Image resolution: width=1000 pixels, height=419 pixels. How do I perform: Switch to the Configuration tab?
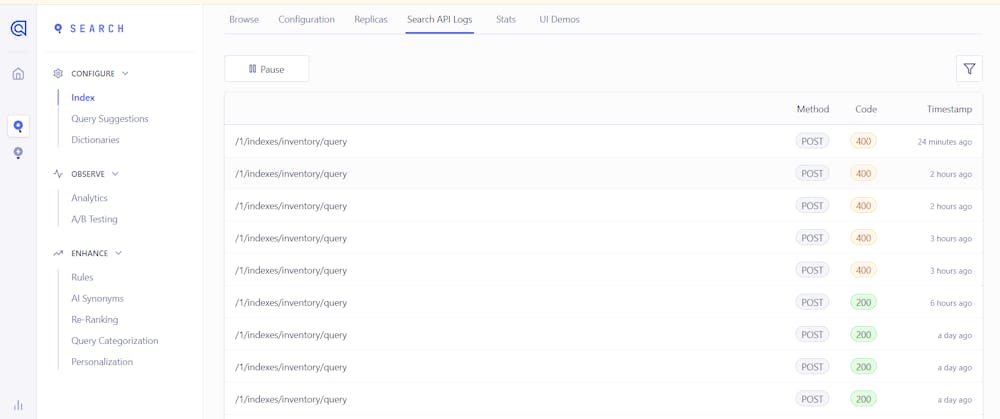(x=307, y=20)
